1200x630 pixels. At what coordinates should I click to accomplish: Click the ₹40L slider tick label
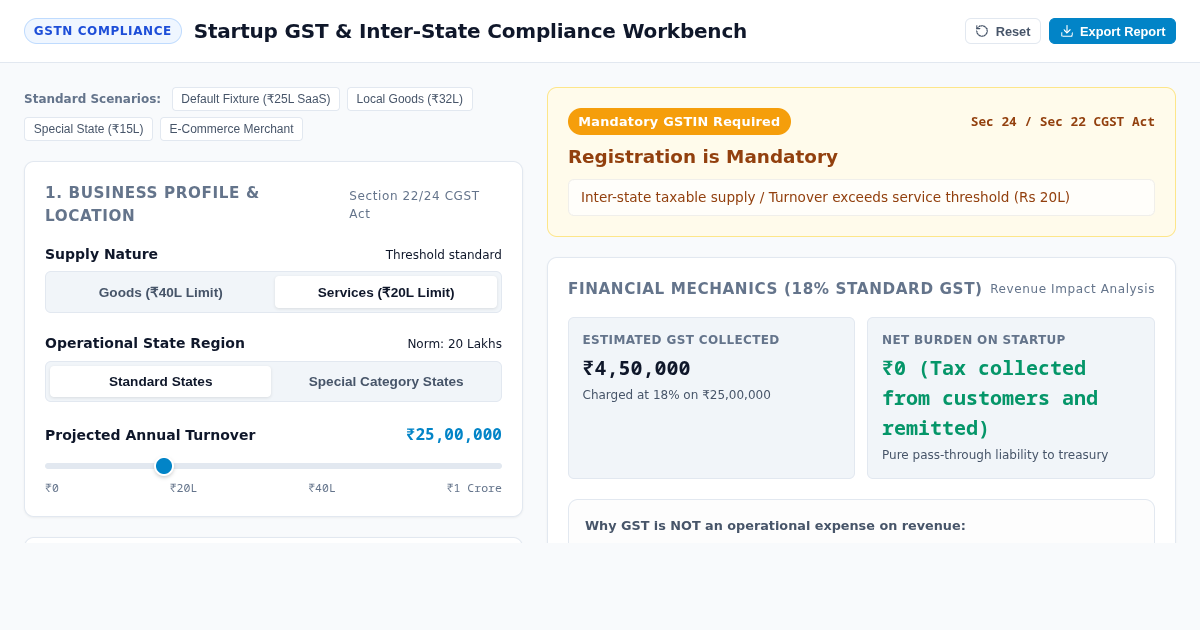pos(322,489)
